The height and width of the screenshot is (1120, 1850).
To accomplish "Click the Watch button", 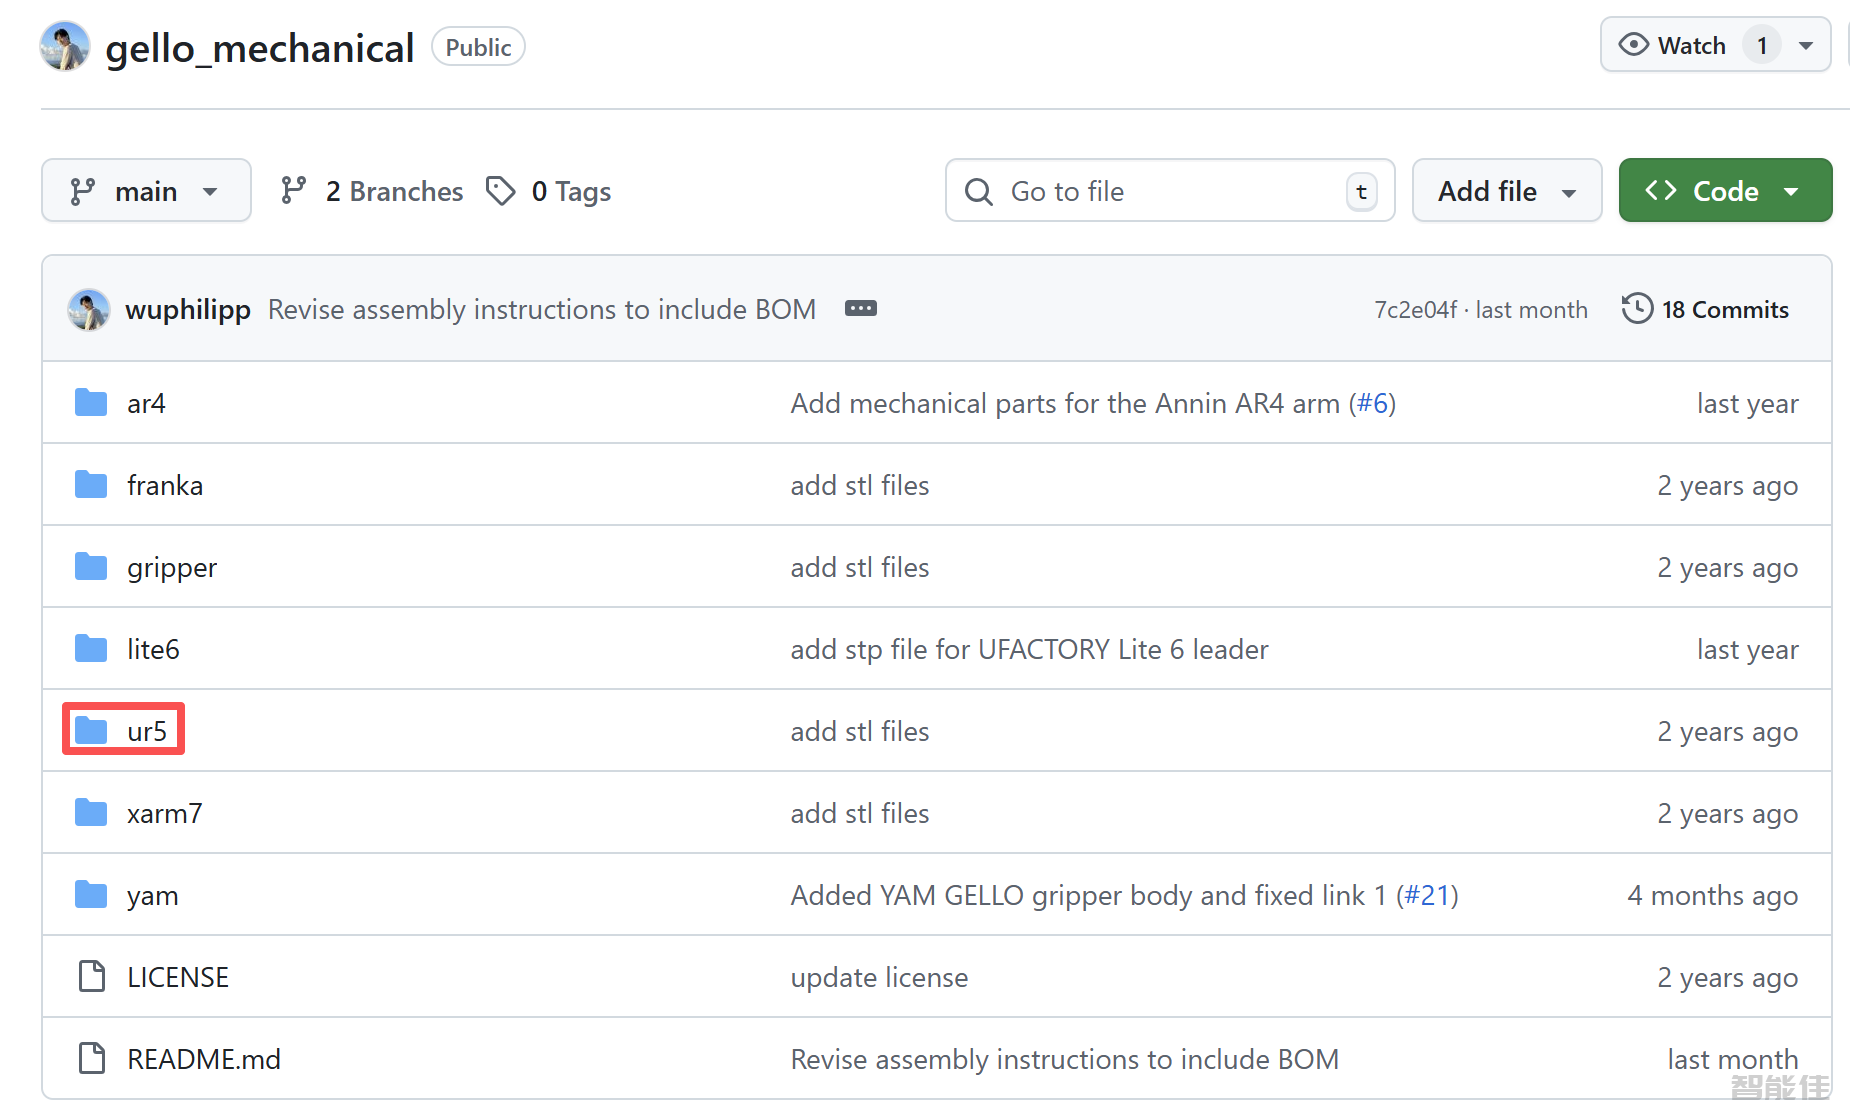I will point(1675,46).
